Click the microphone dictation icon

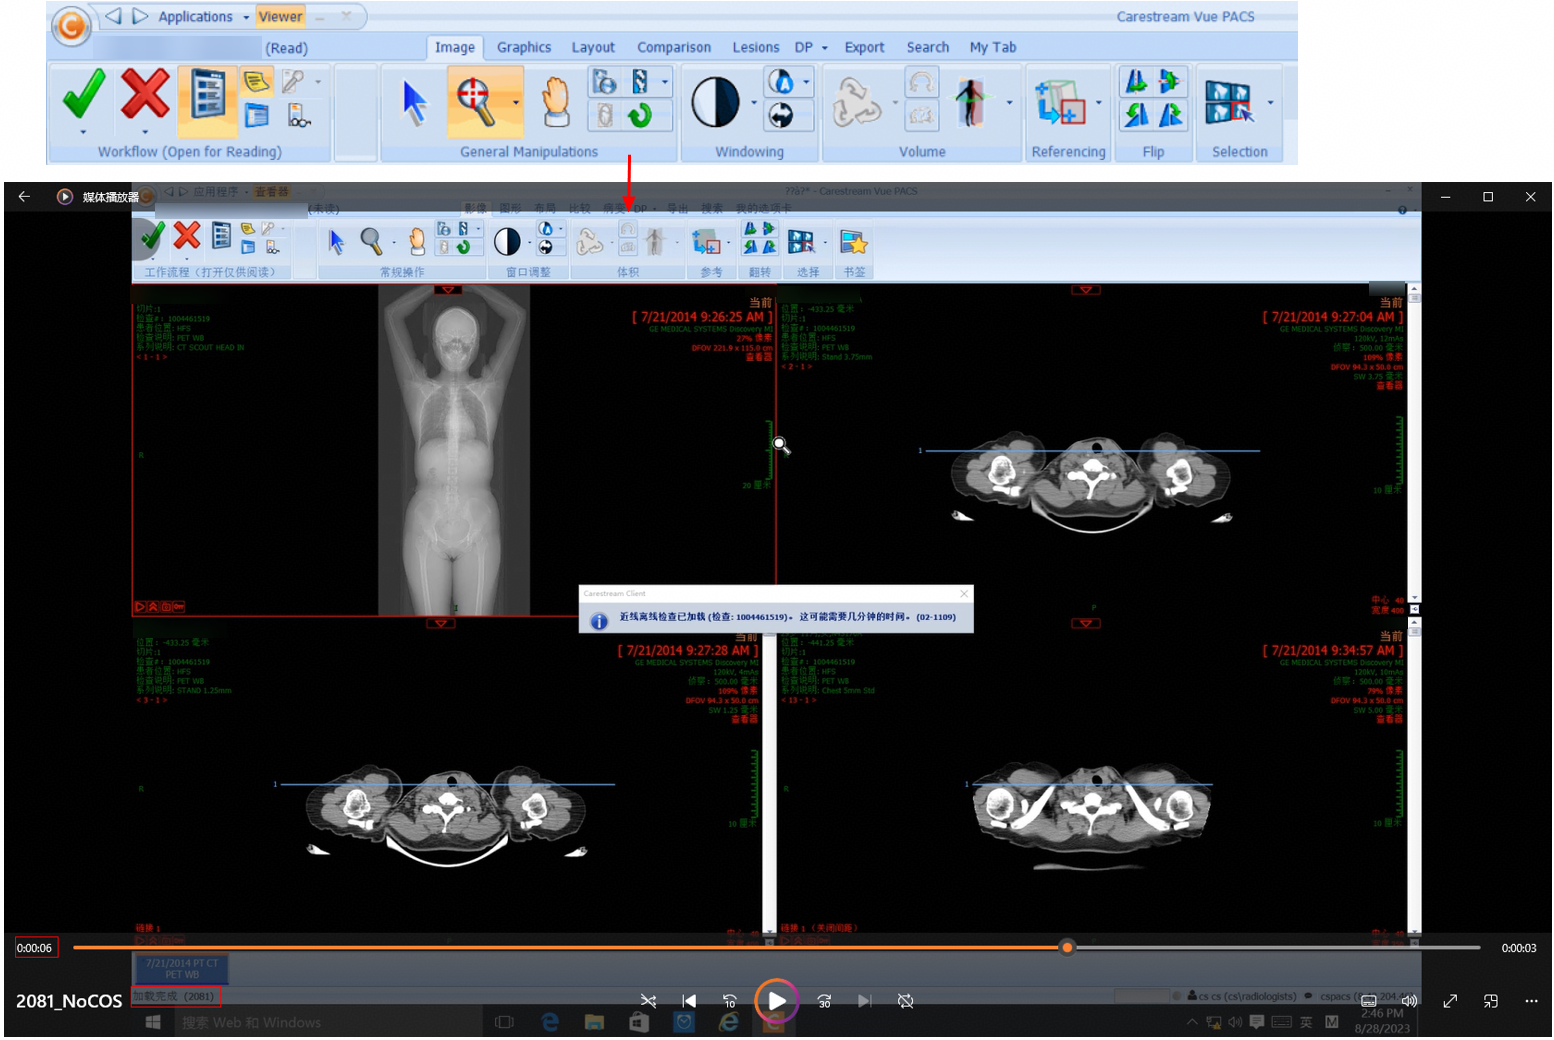293,81
